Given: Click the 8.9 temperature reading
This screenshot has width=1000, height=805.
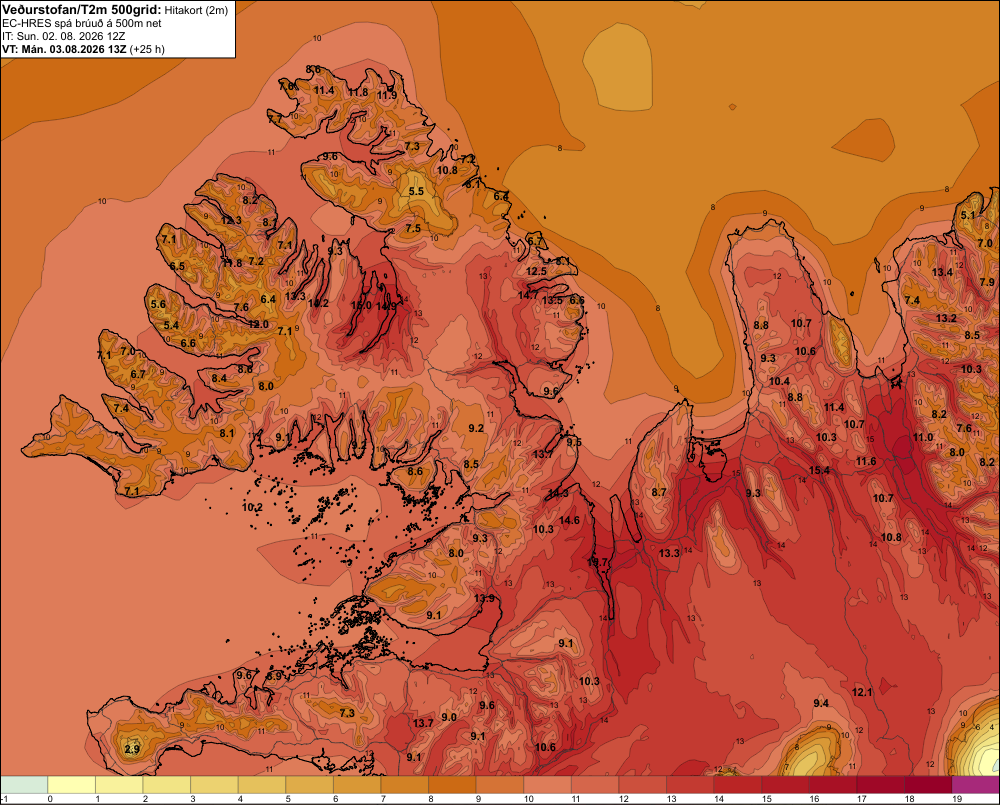Looking at the screenshot, I should [x=274, y=676].
